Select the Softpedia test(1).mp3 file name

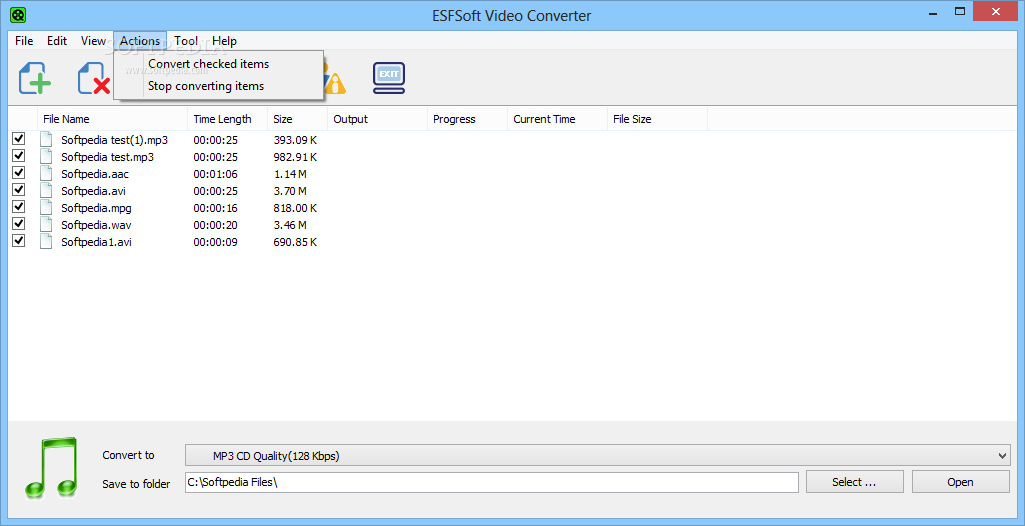pos(114,140)
